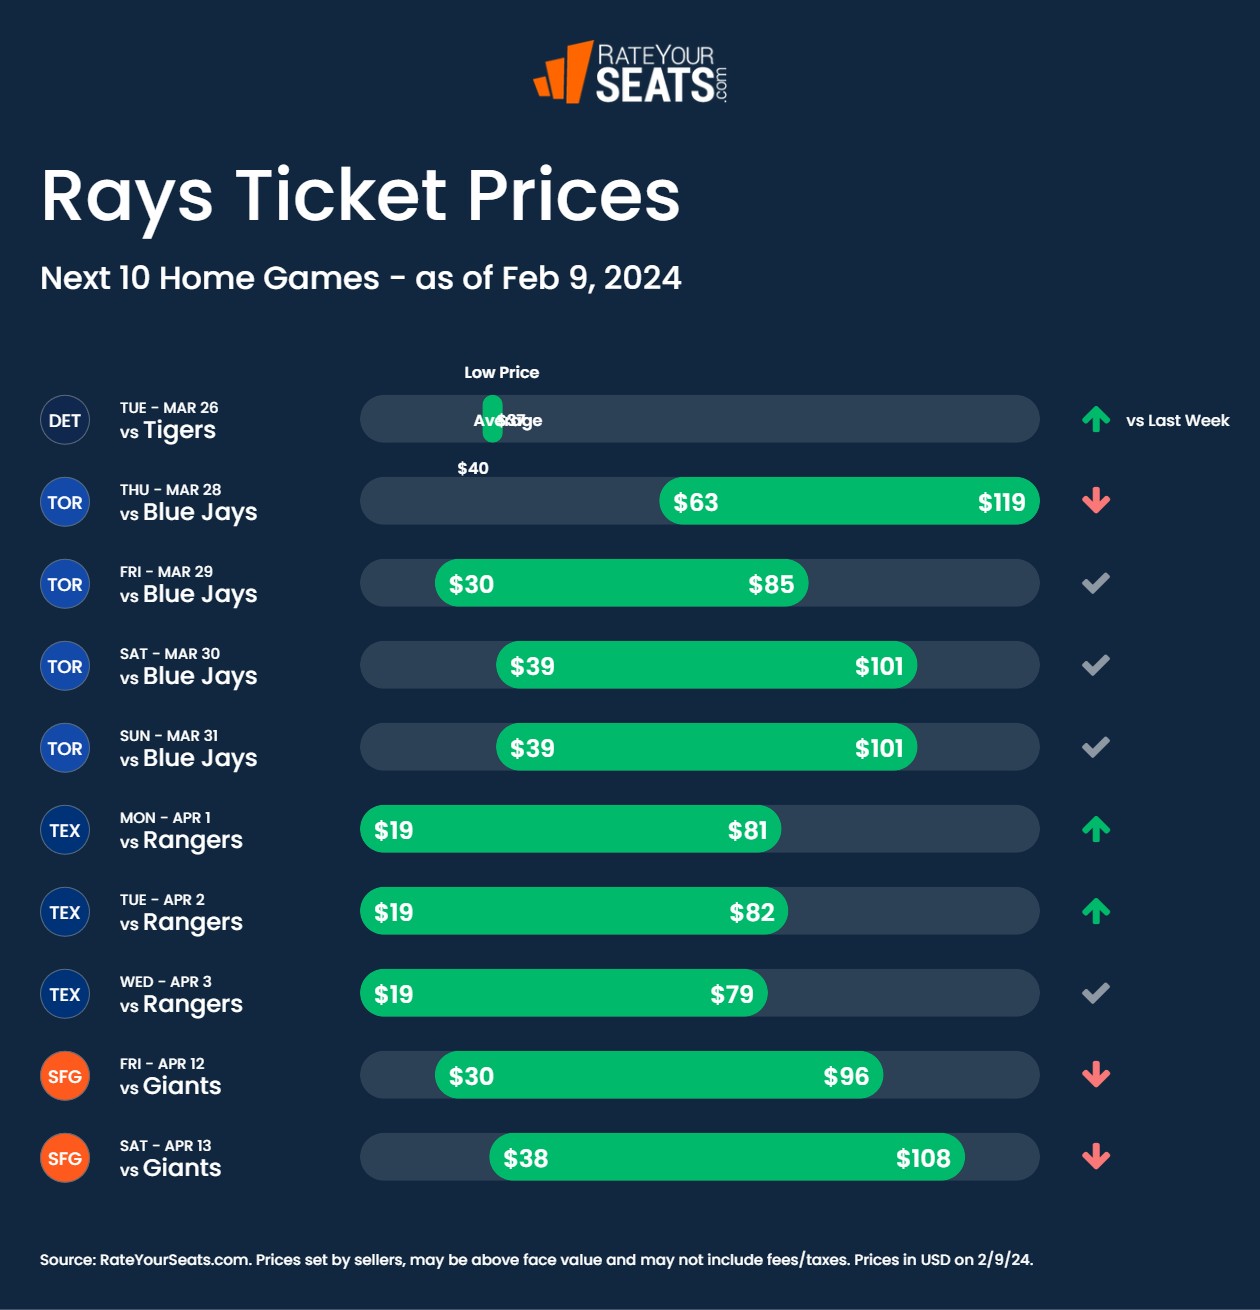Click the gray checkmark for Mar 29 game
The height and width of the screenshot is (1310, 1260).
click(1096, 583)
